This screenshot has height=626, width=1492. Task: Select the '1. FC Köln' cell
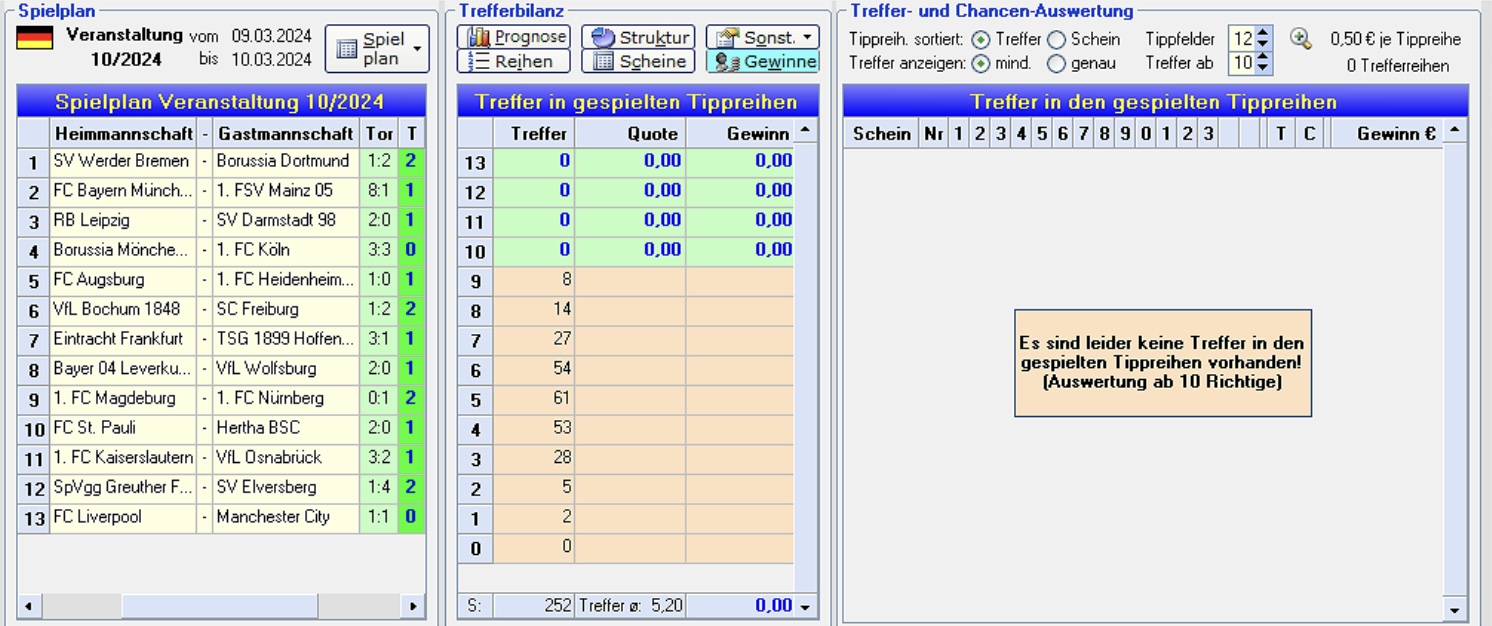286,250
